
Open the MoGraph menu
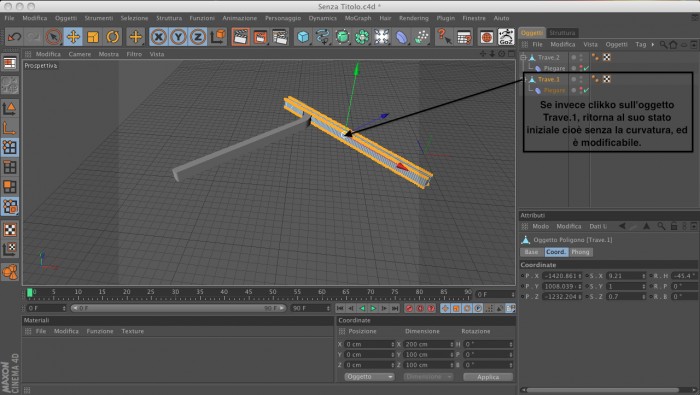pyautogui.click(x=358, y=18)
